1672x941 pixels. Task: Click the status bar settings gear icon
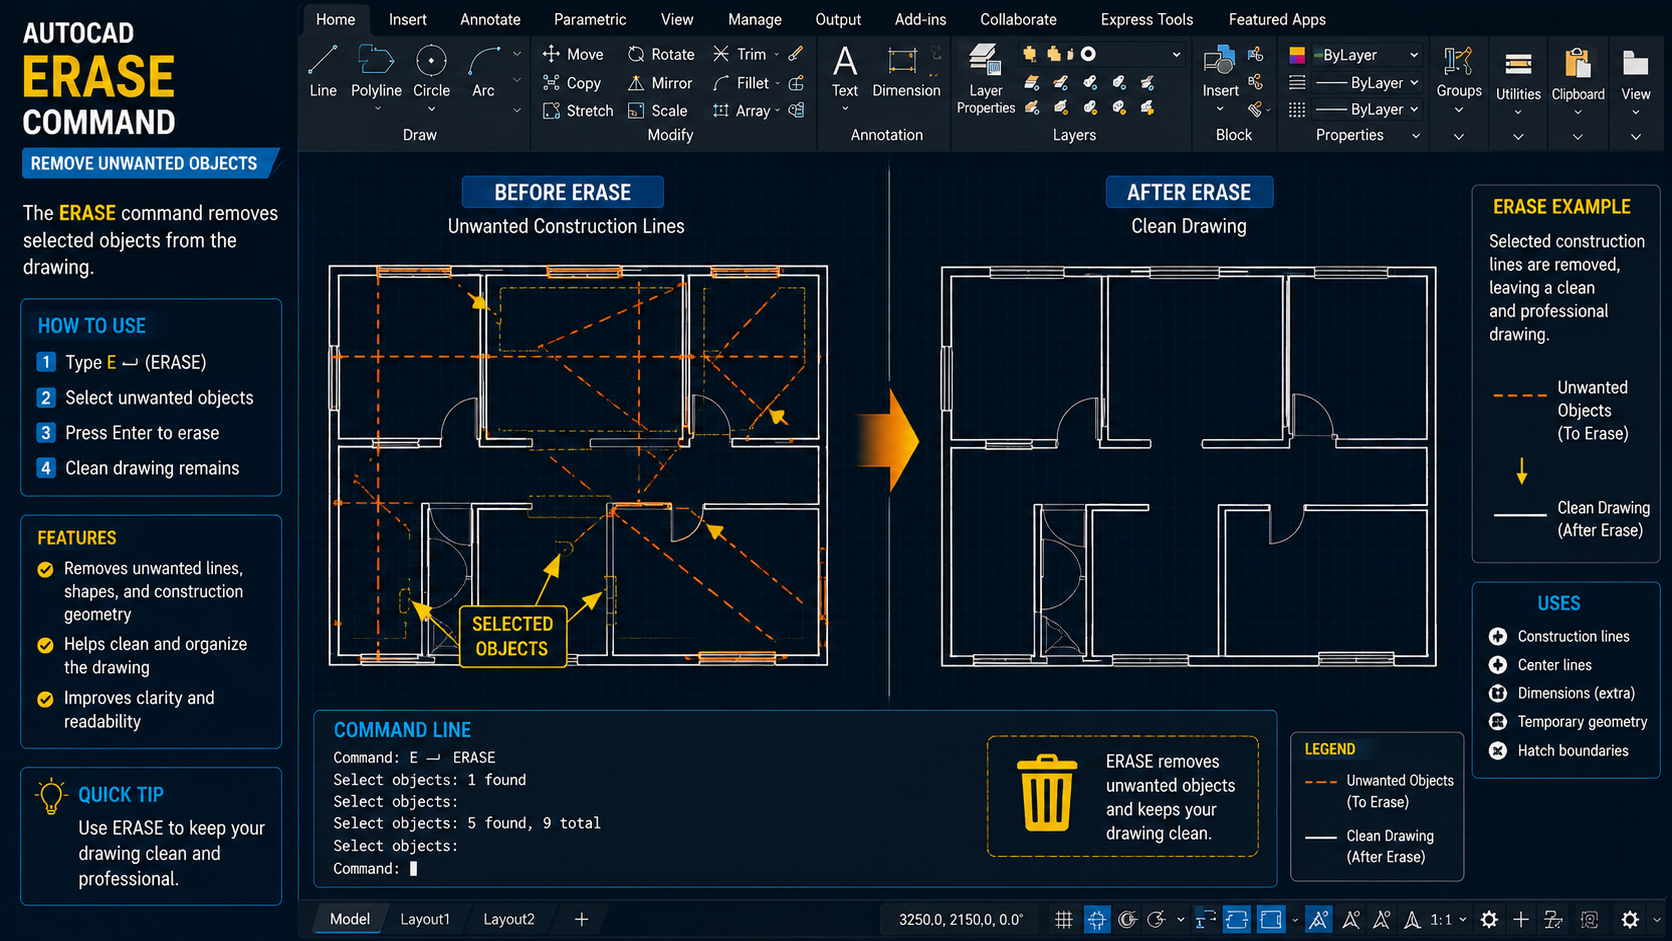click(x=1630, y=919)
